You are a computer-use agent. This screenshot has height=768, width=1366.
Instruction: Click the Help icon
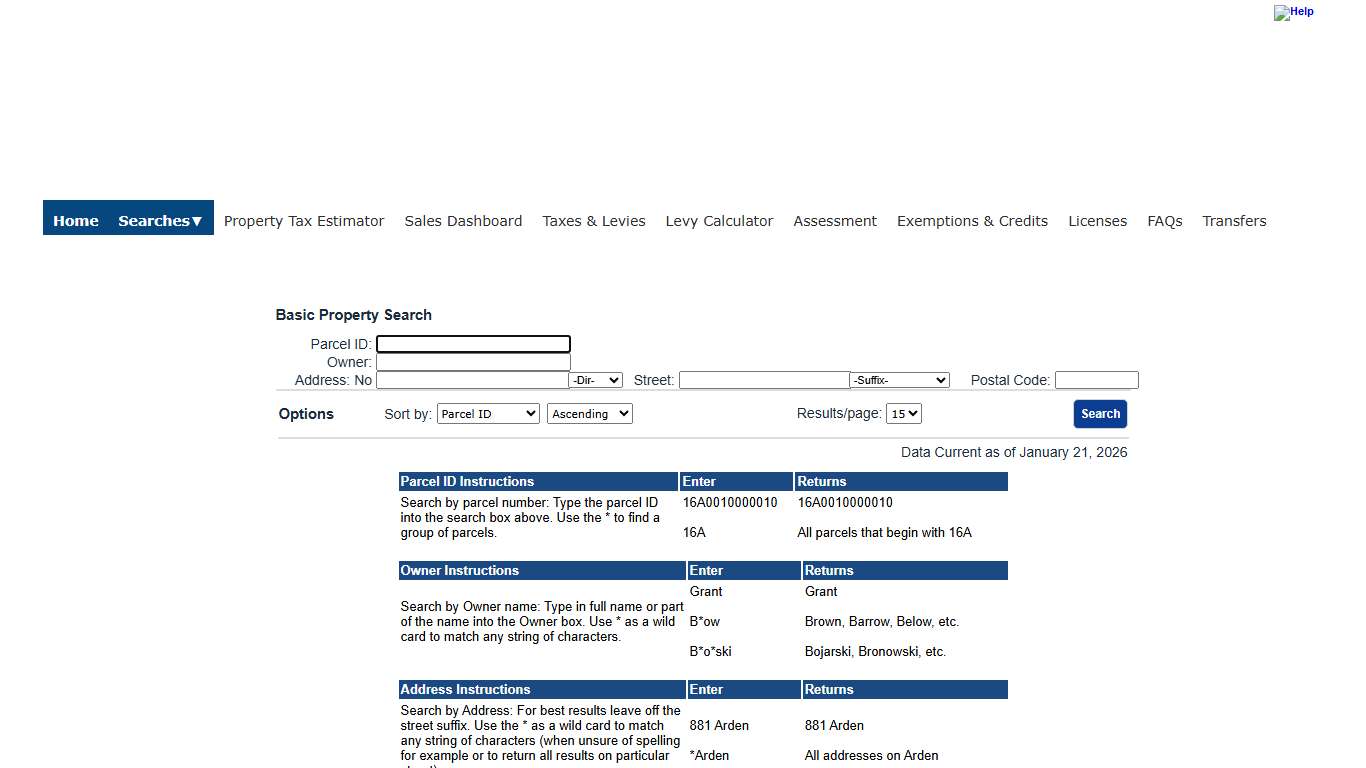pyautogui.click(x=1293, y=12)
